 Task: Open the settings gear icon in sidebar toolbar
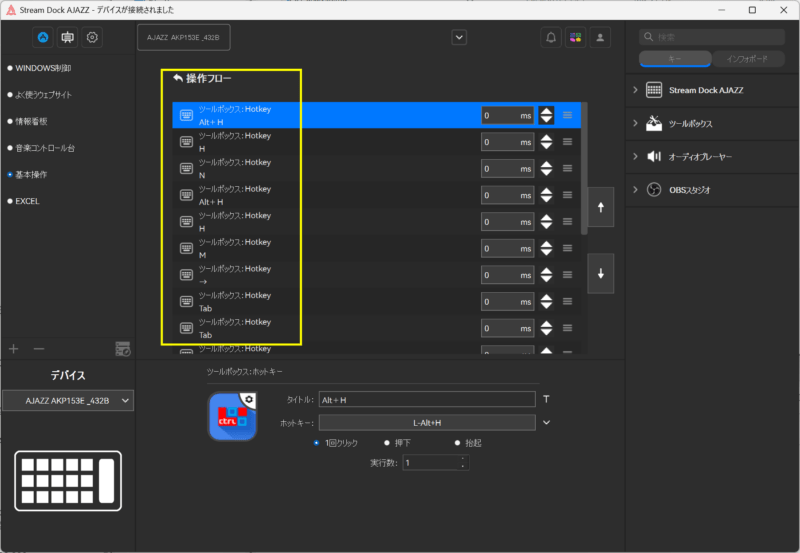[92, 37]
